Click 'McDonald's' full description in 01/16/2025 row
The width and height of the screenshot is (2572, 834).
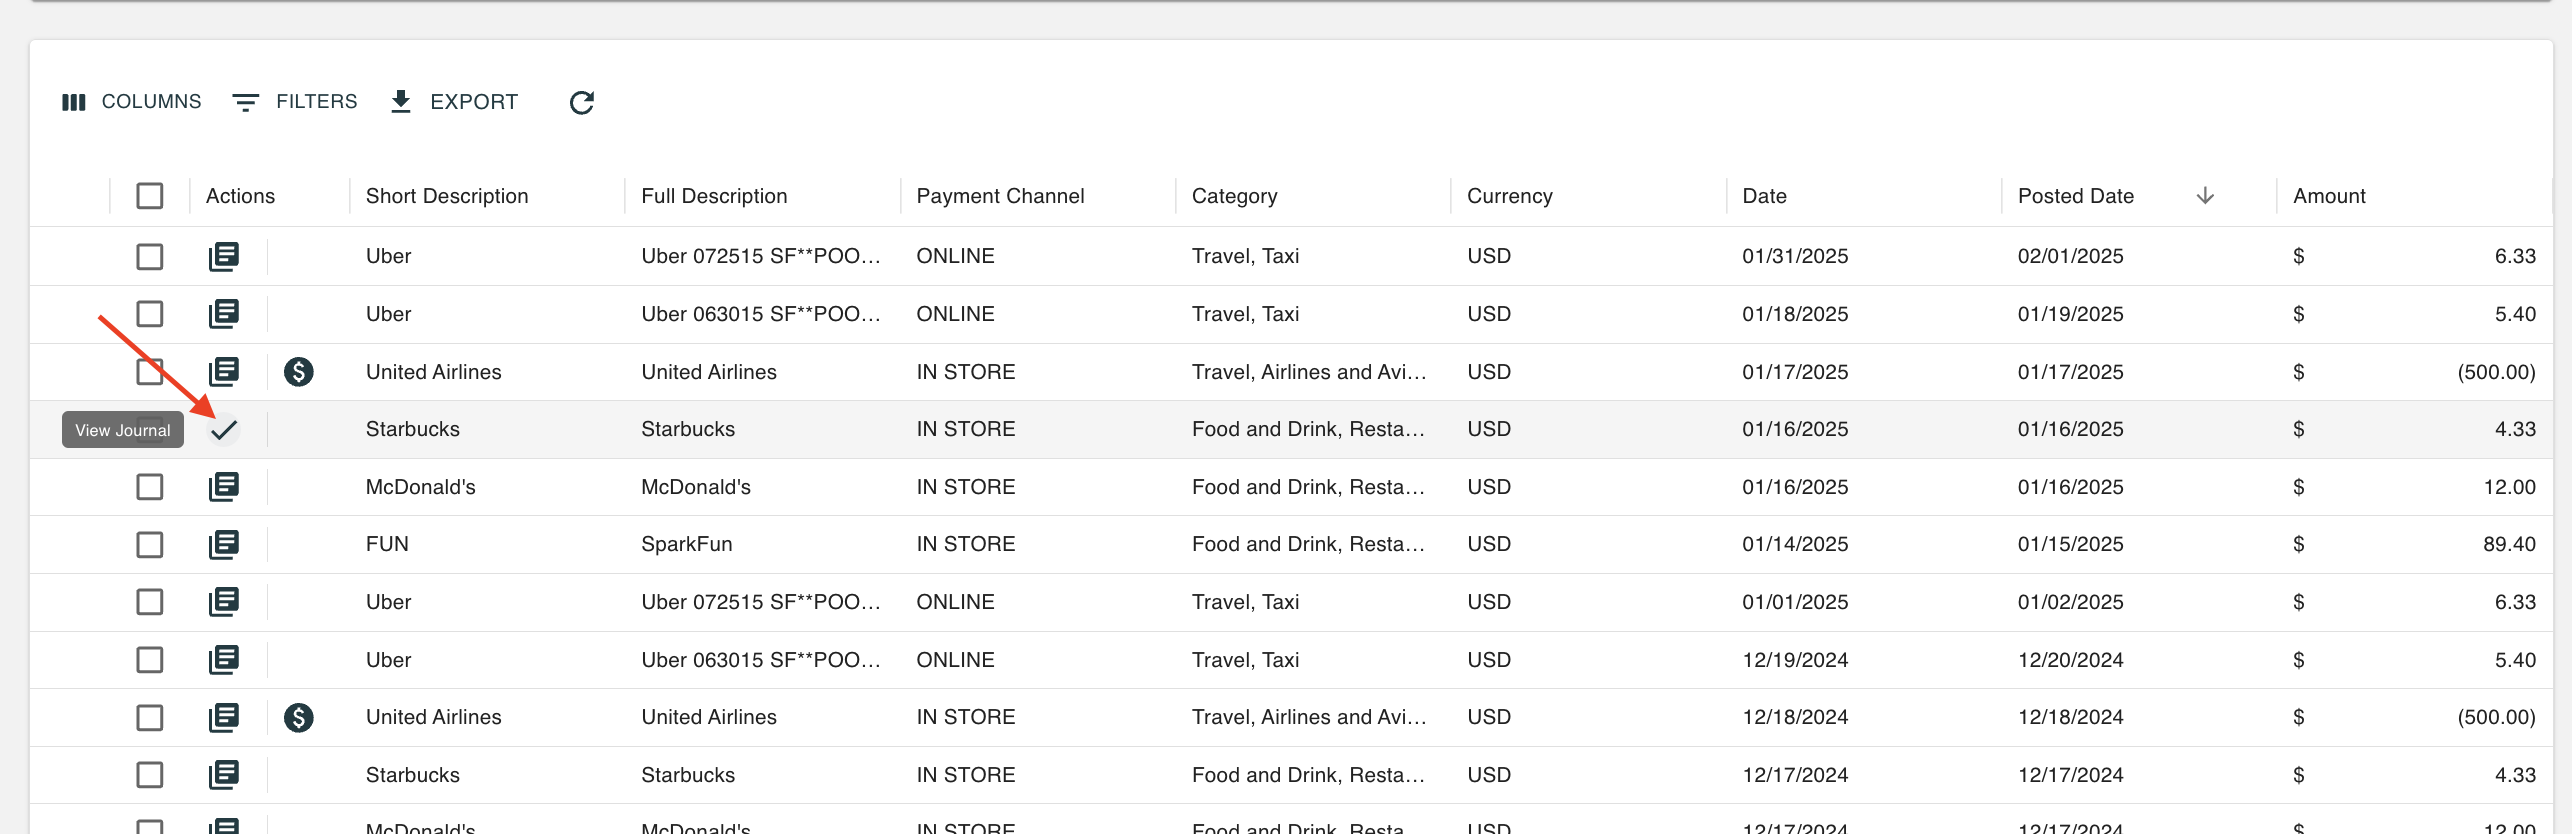pyautogui.click(x=696, y=487)
